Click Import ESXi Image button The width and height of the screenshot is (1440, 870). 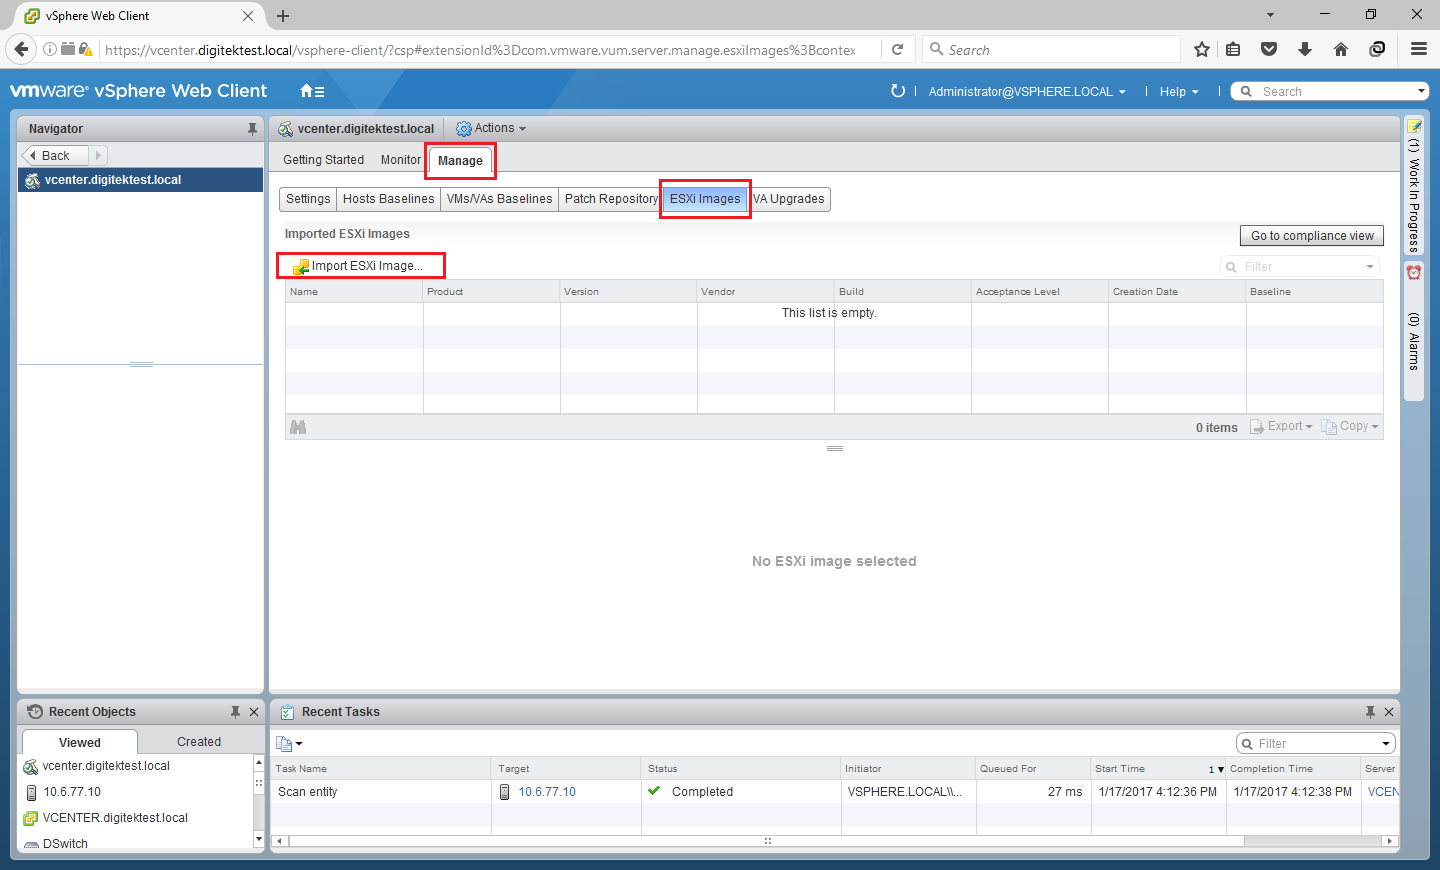360,266
